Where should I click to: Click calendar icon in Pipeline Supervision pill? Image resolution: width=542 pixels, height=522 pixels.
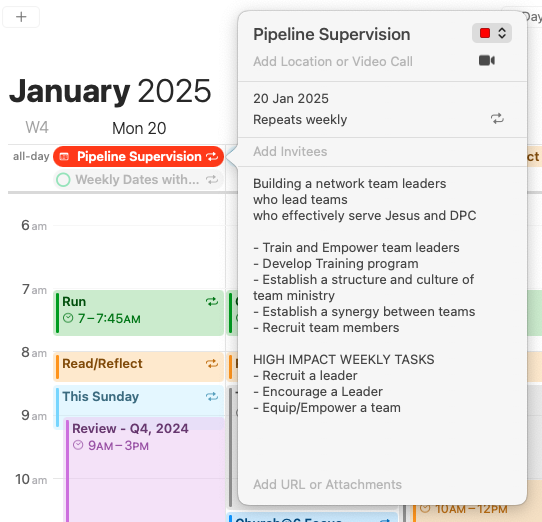[64, 157]
